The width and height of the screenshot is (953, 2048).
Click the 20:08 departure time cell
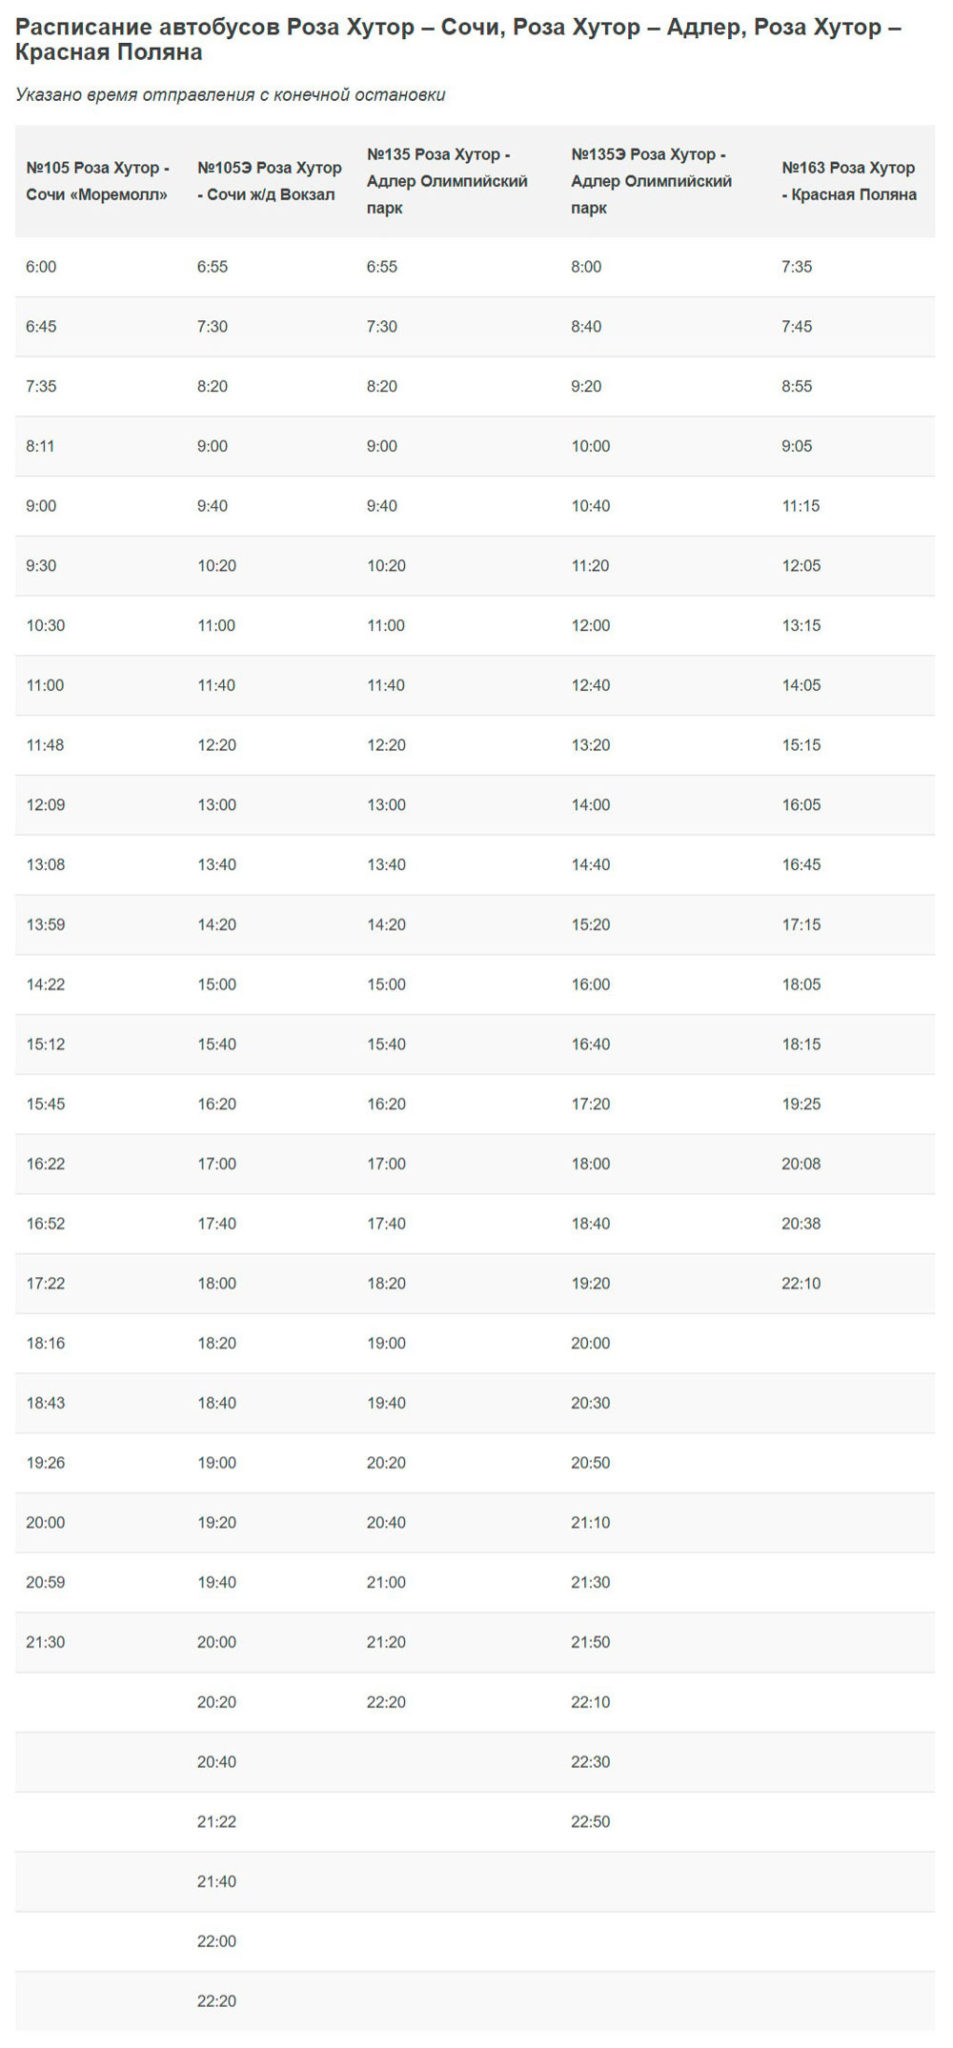pos(801,1164)
